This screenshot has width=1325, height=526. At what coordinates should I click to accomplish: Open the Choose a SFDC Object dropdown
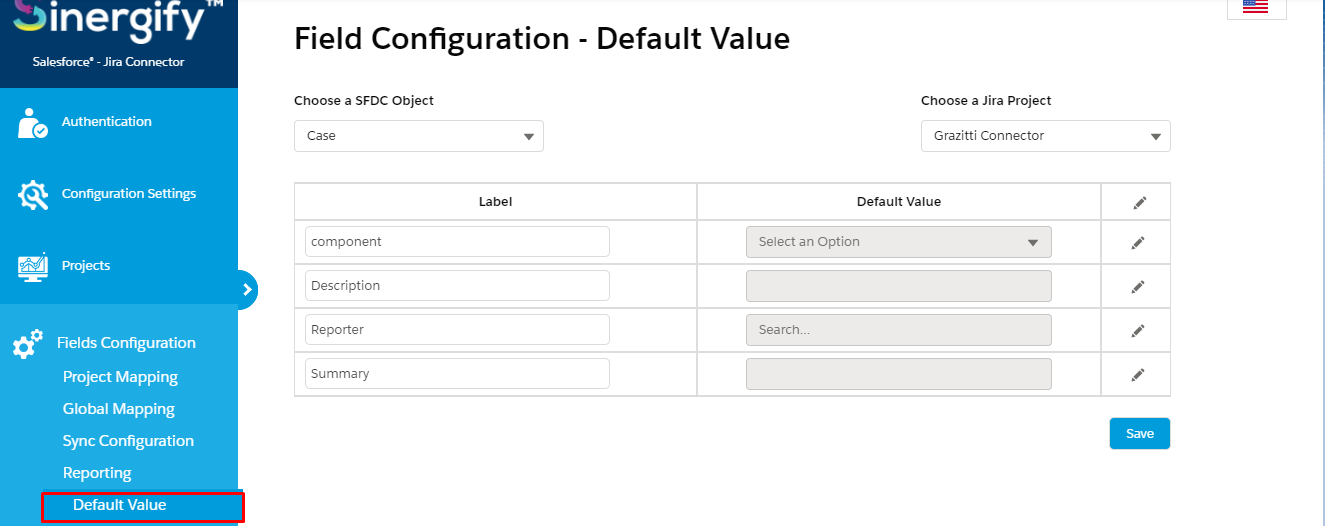pos(419,136)
